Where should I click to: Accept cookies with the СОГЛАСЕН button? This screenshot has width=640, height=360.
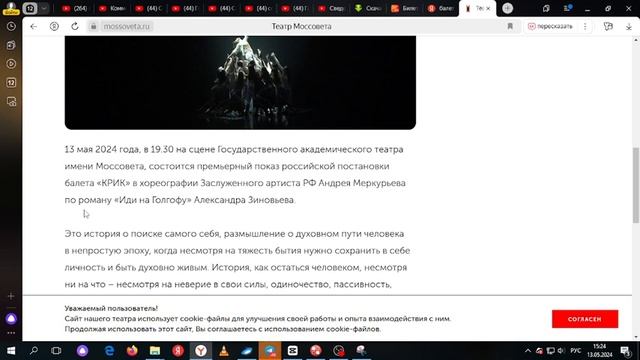click(585, 319)
